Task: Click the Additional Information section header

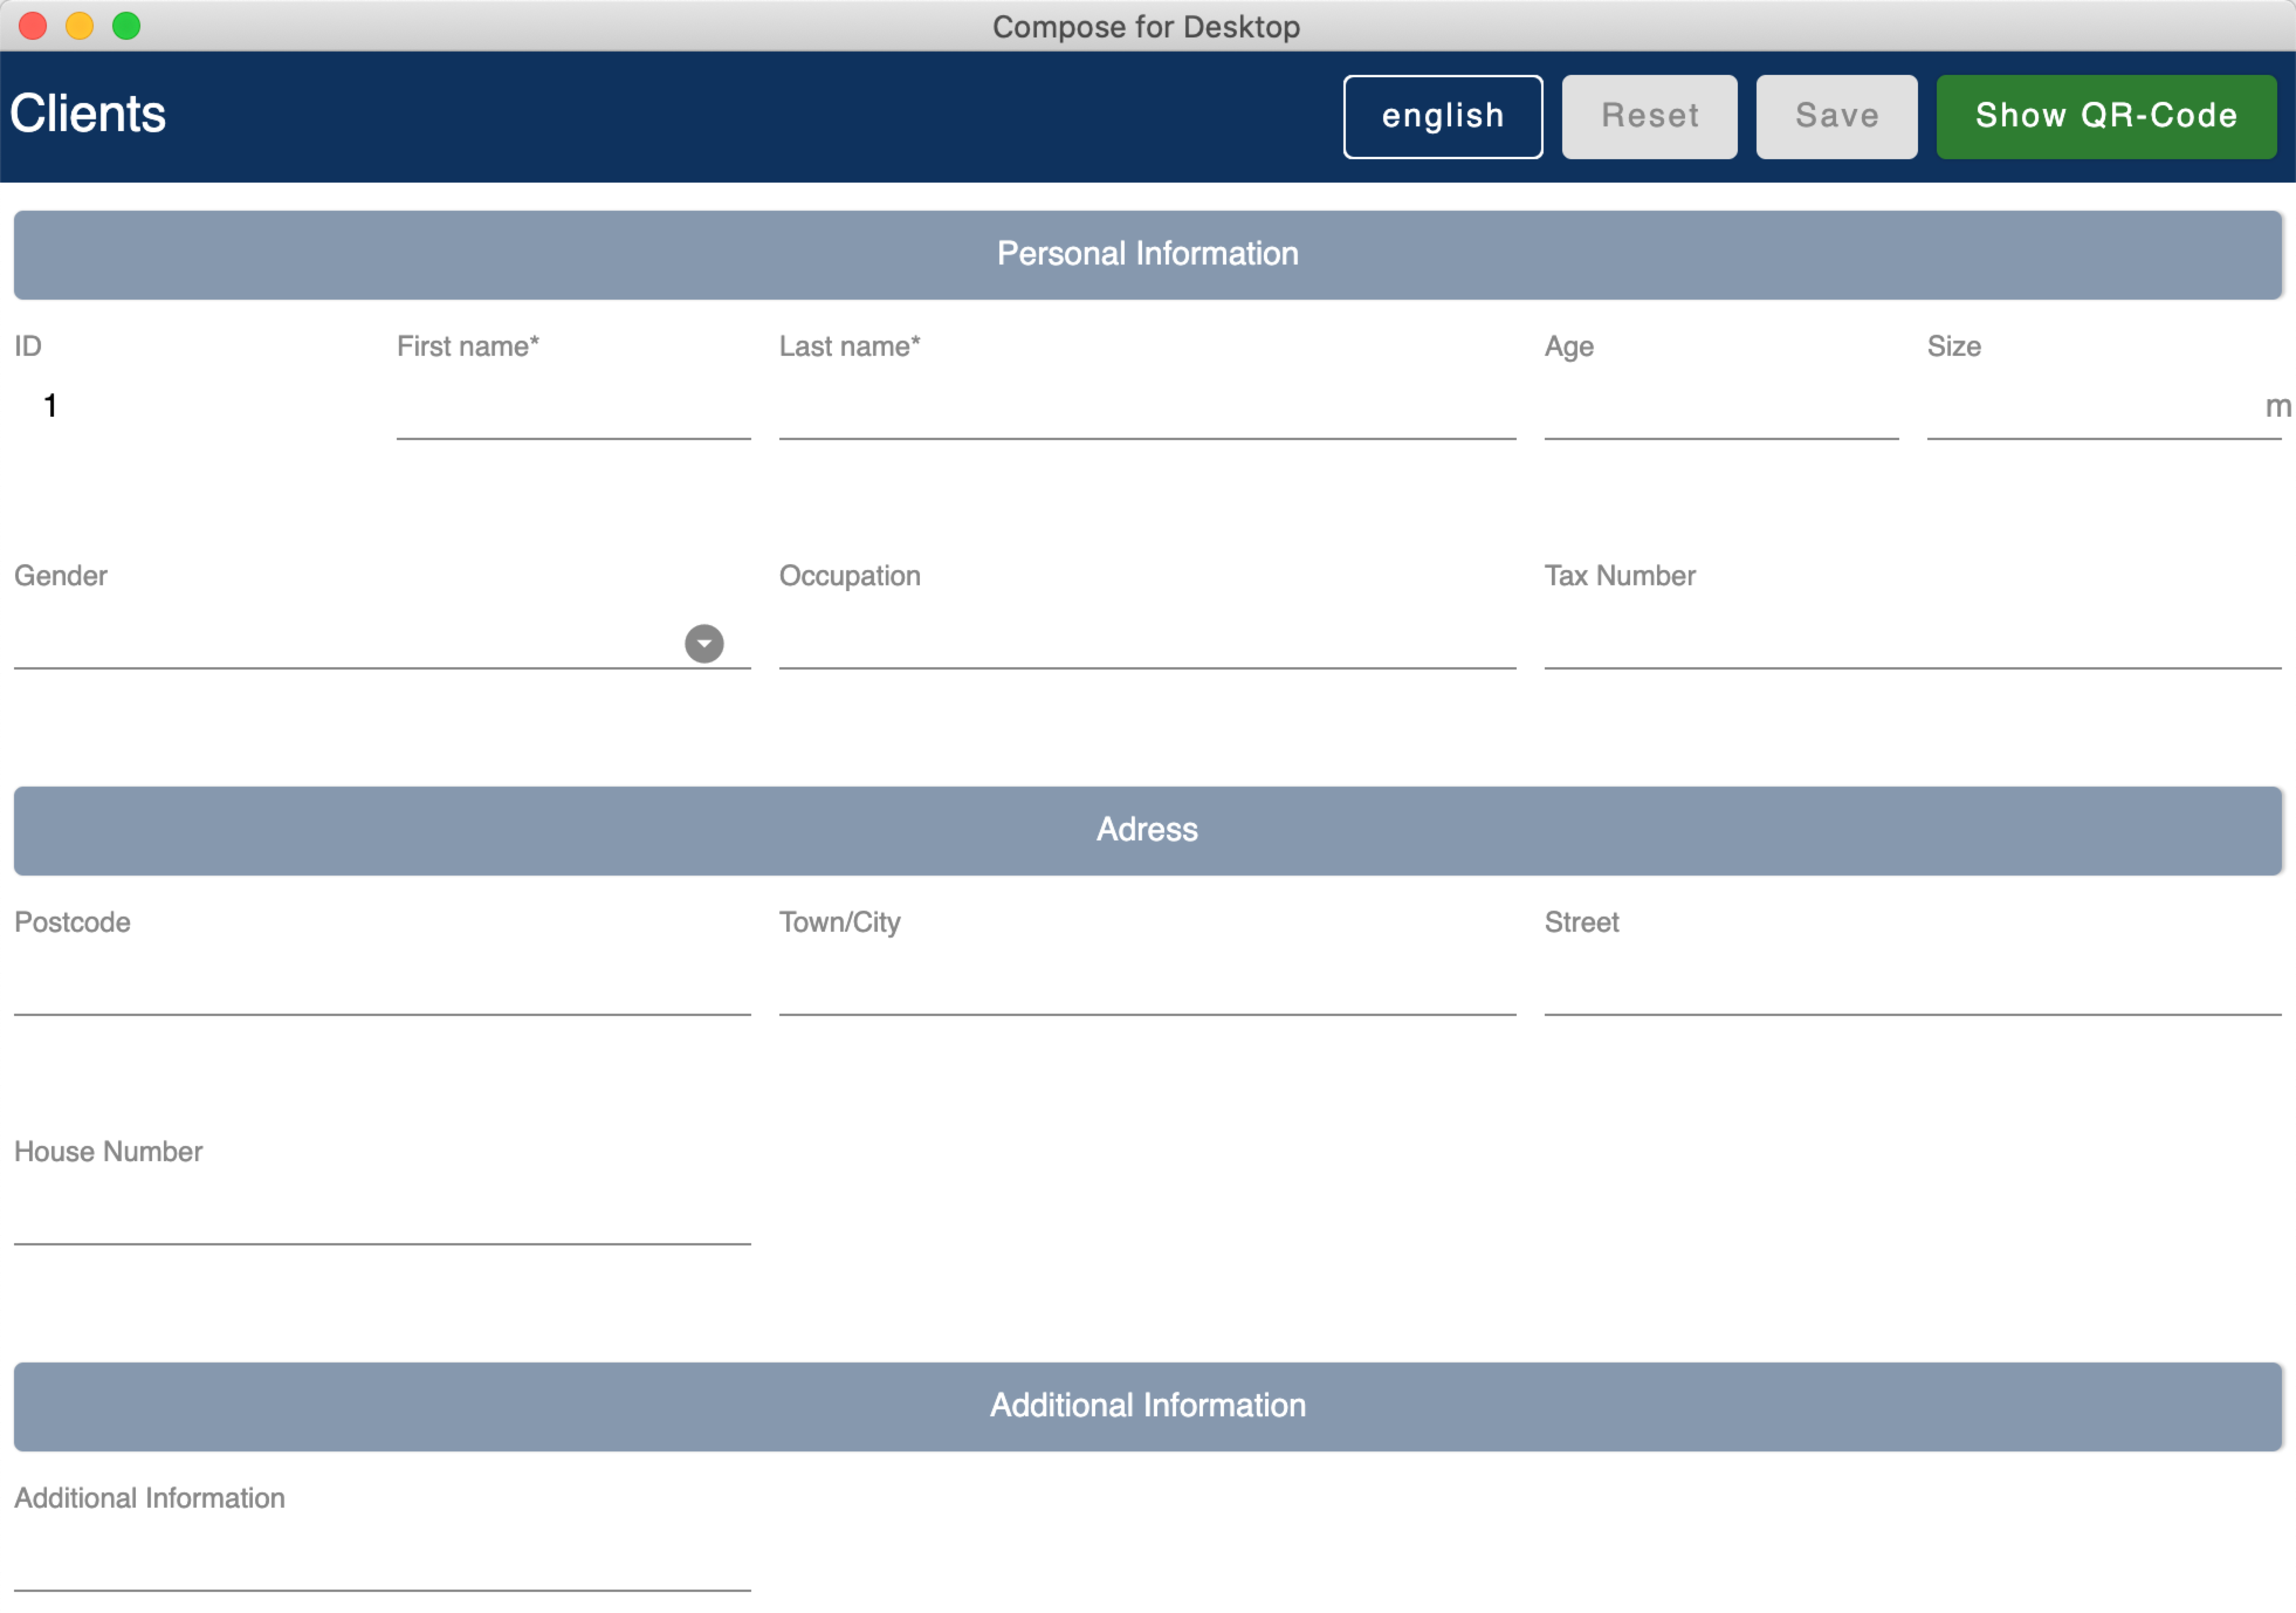Action: (x=1147, y=1405)
